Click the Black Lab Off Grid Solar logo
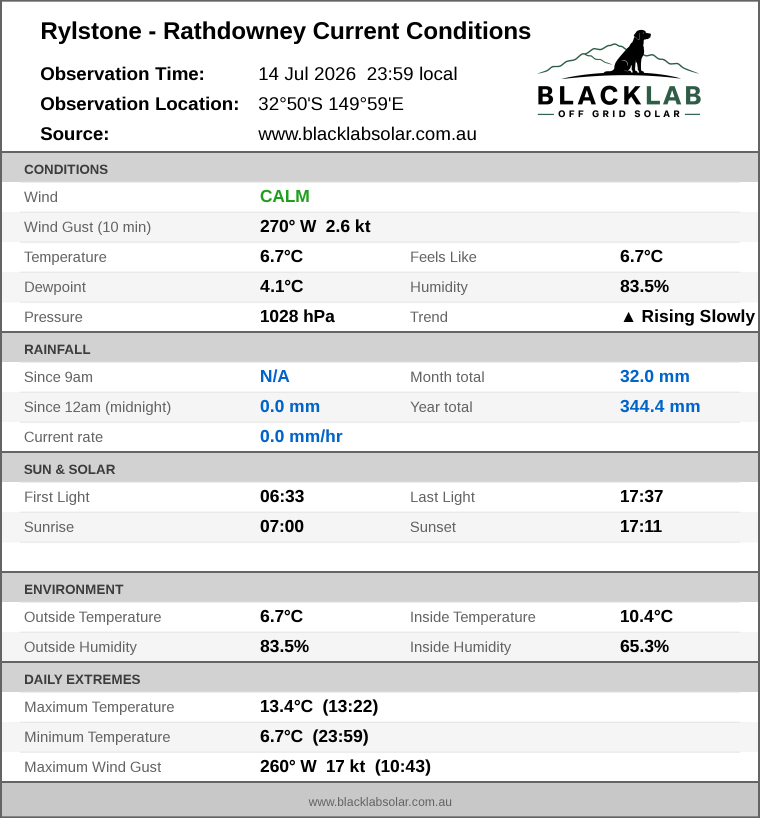 619,74
